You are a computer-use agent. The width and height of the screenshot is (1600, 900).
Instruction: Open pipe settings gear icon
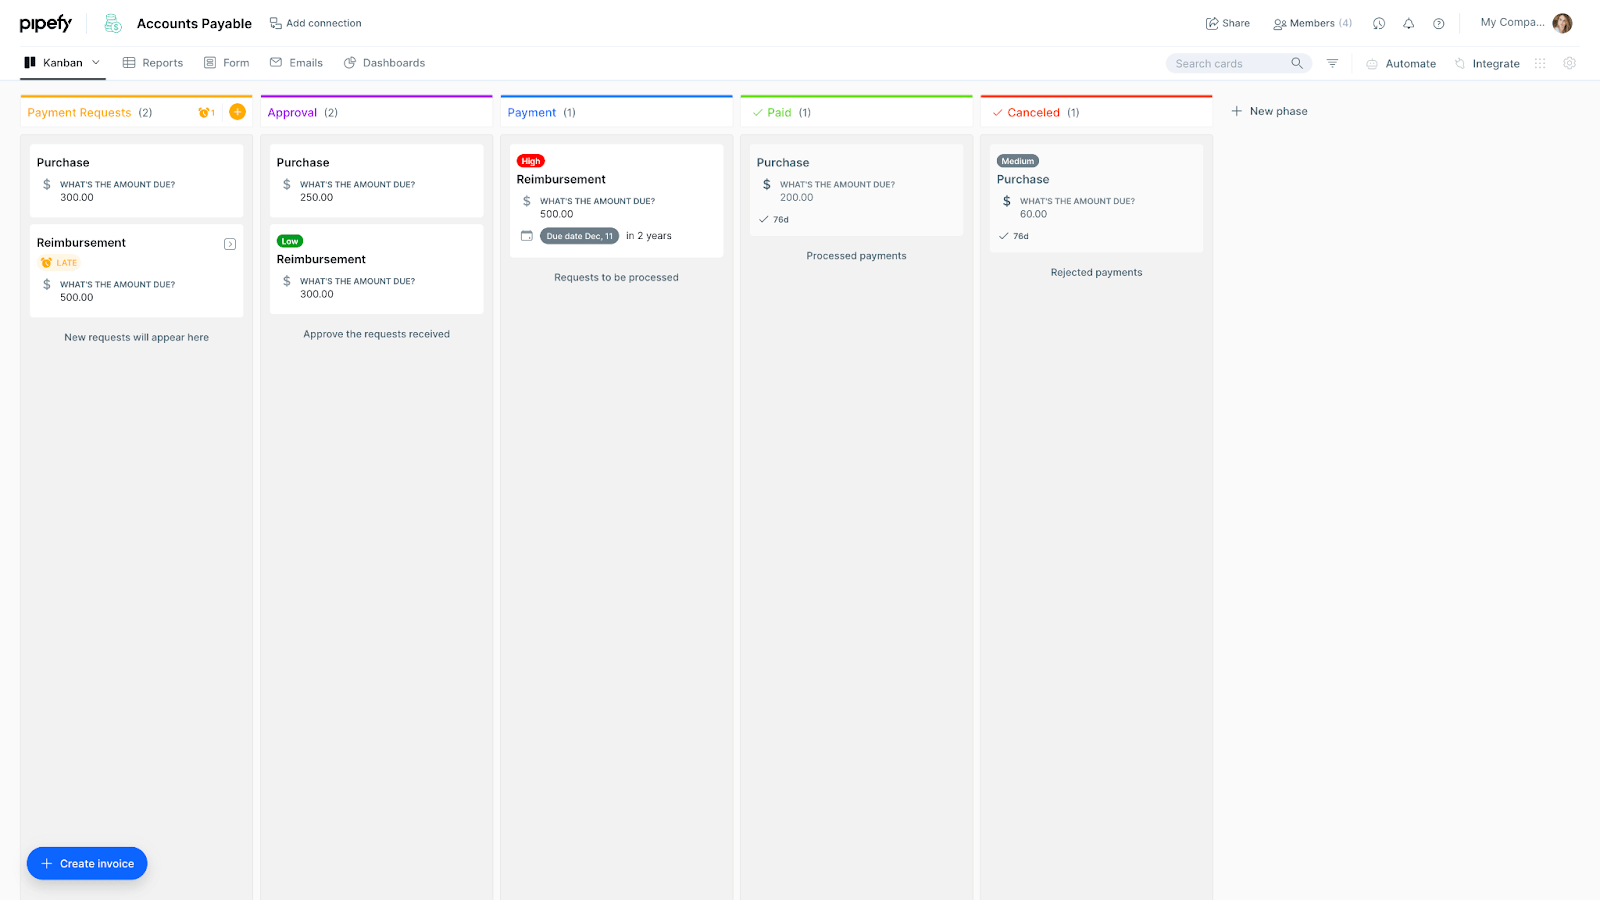point(1569,63)
